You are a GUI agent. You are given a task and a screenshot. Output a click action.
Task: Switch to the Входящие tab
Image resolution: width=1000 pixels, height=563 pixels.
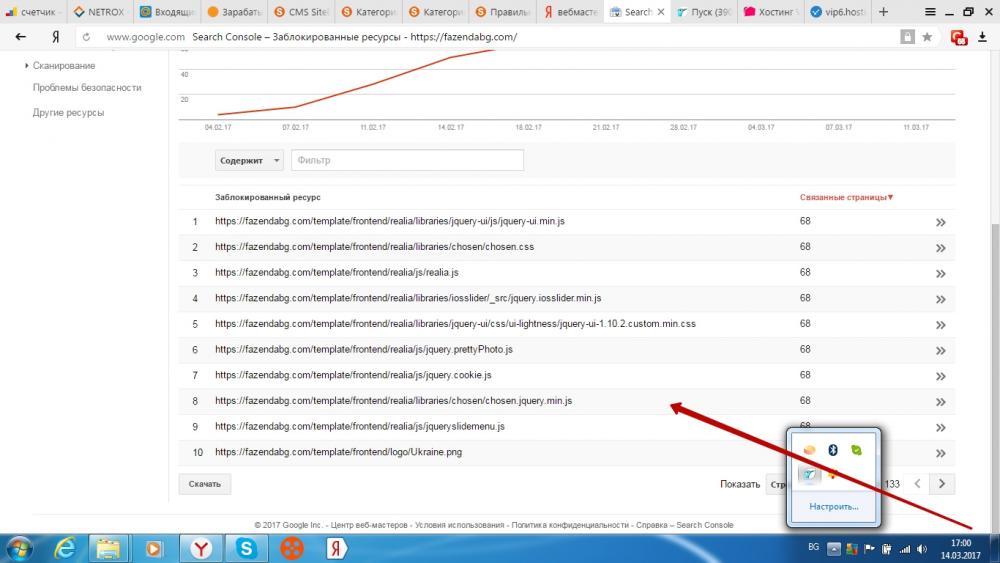click(167, 11)
